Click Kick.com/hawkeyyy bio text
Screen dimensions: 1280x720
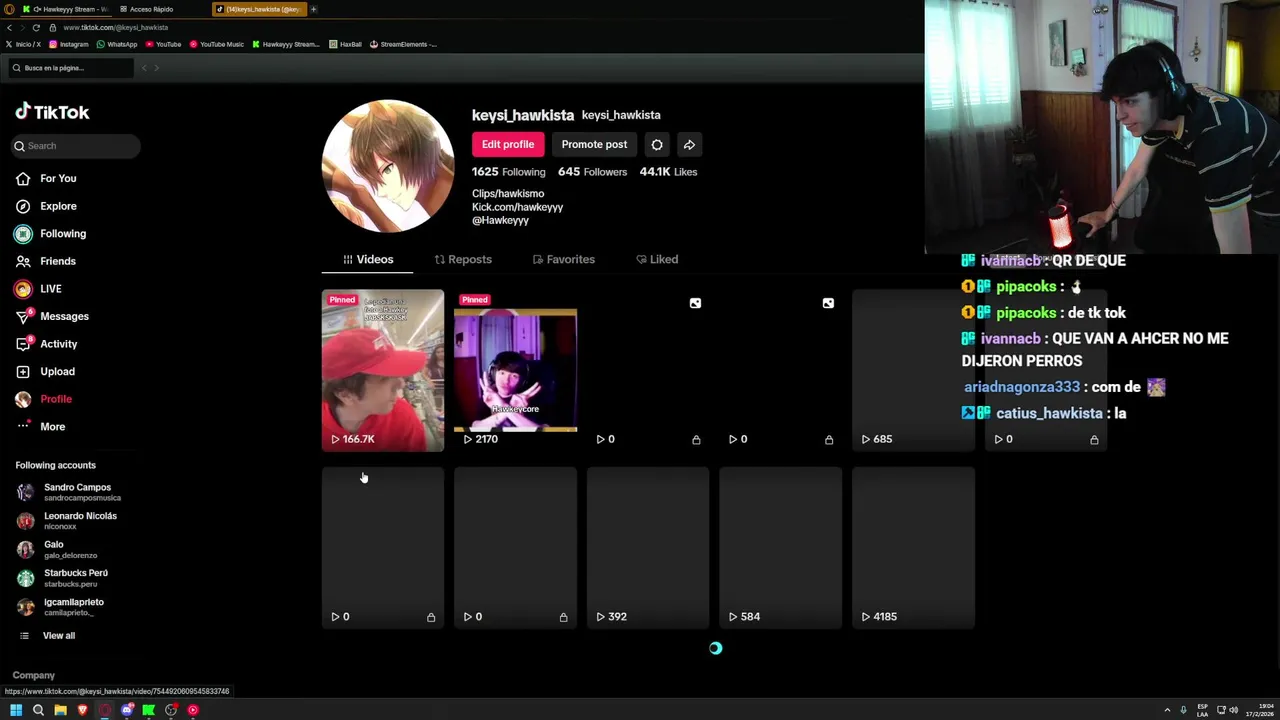point(517,207)
